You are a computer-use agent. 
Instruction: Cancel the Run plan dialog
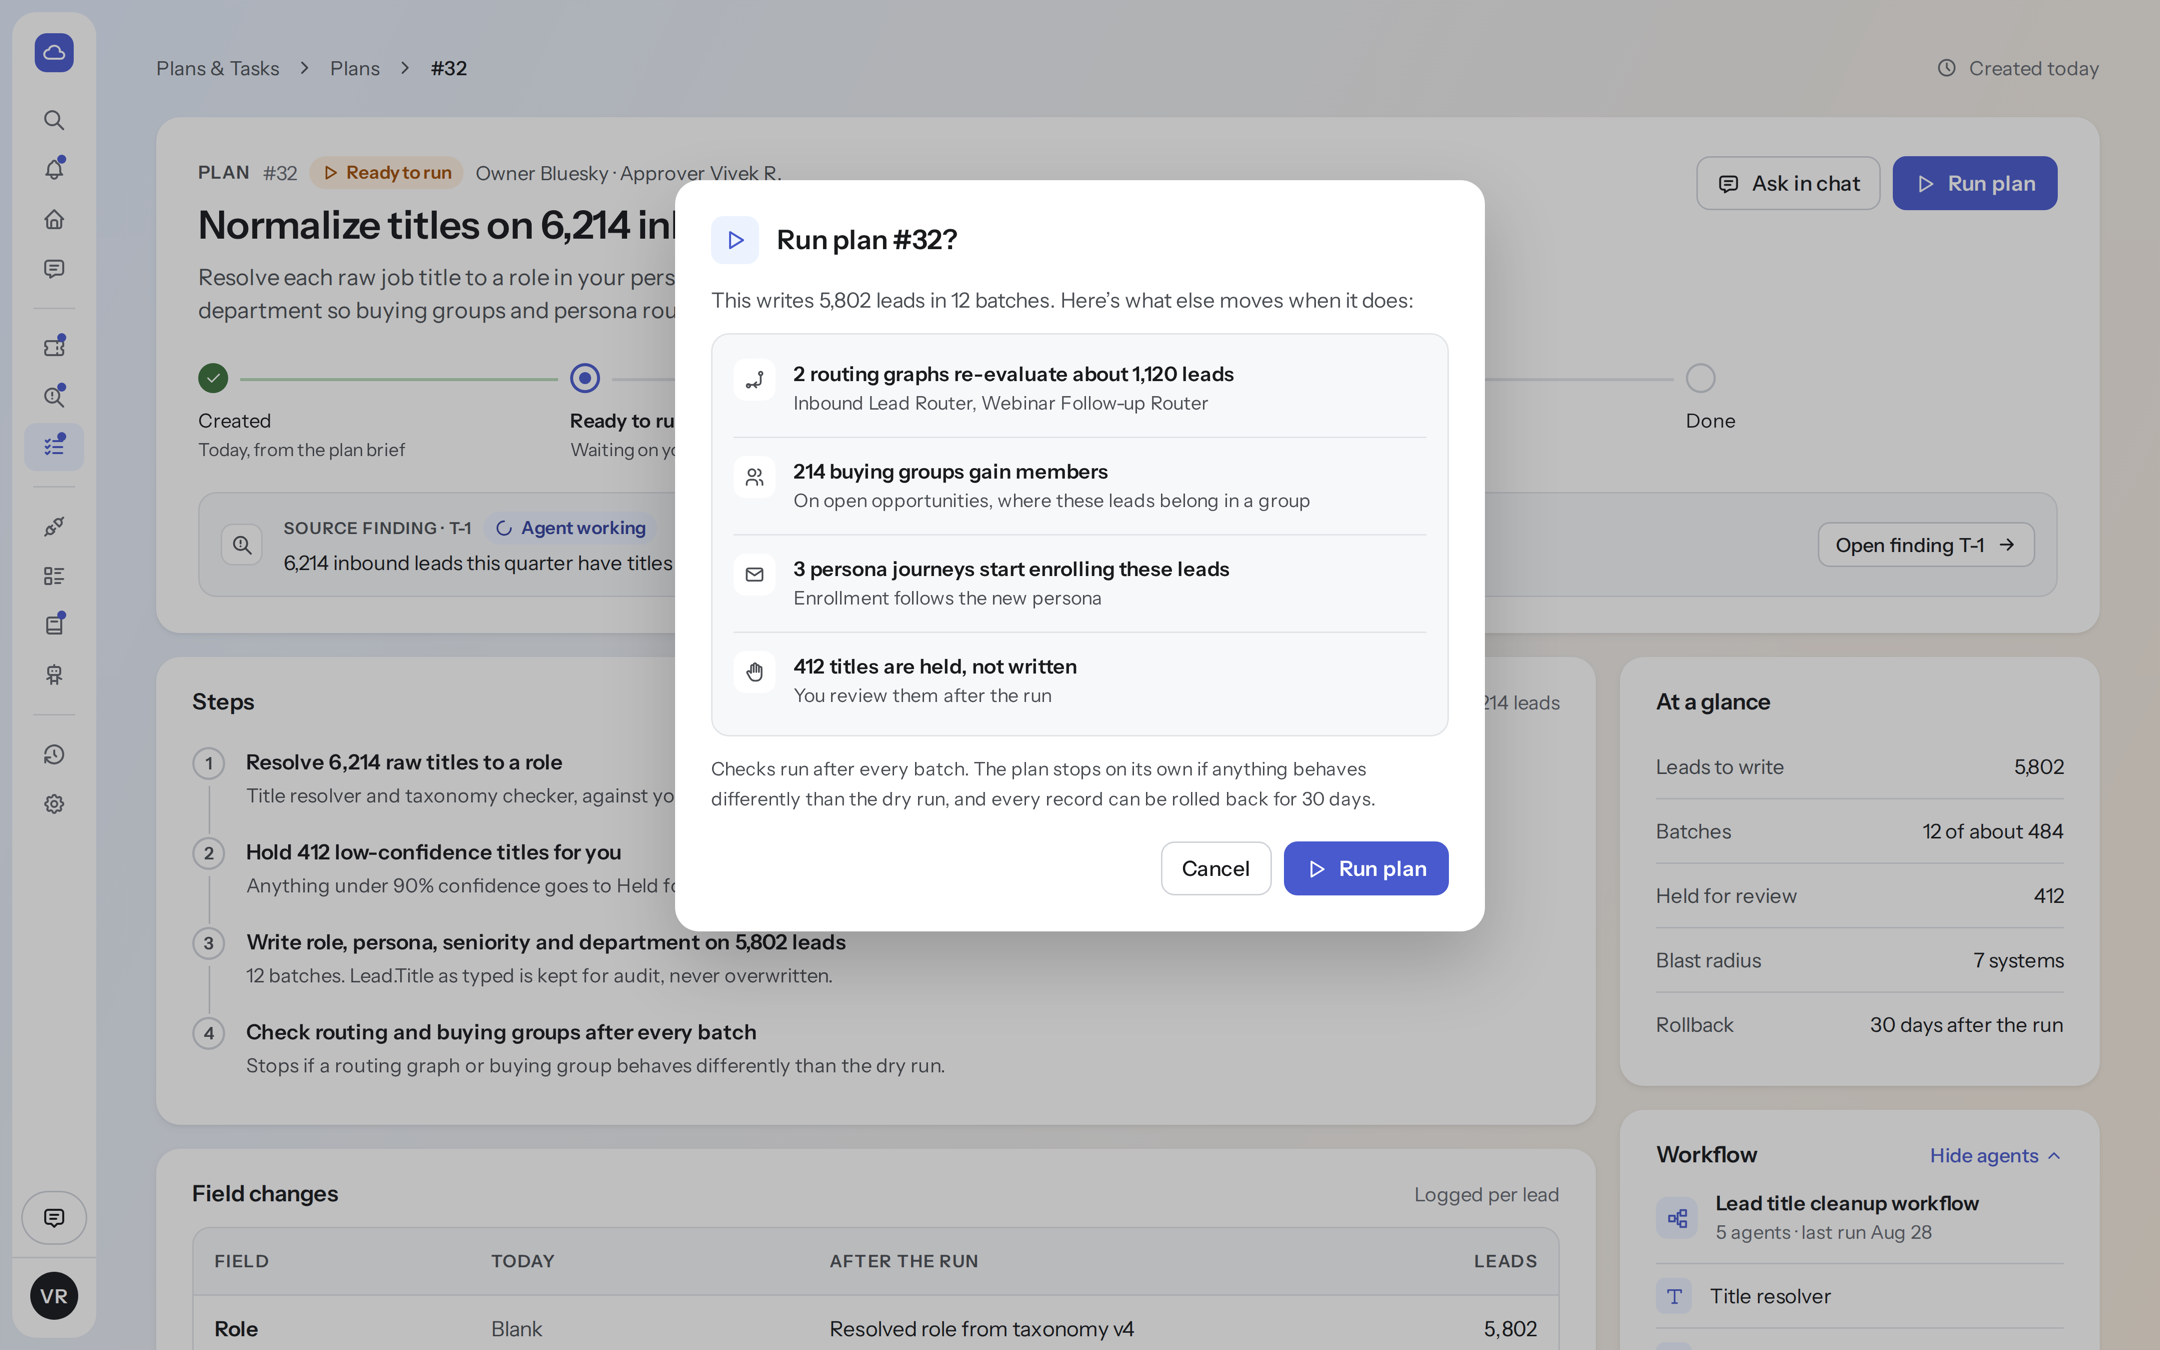[1216, 868]
